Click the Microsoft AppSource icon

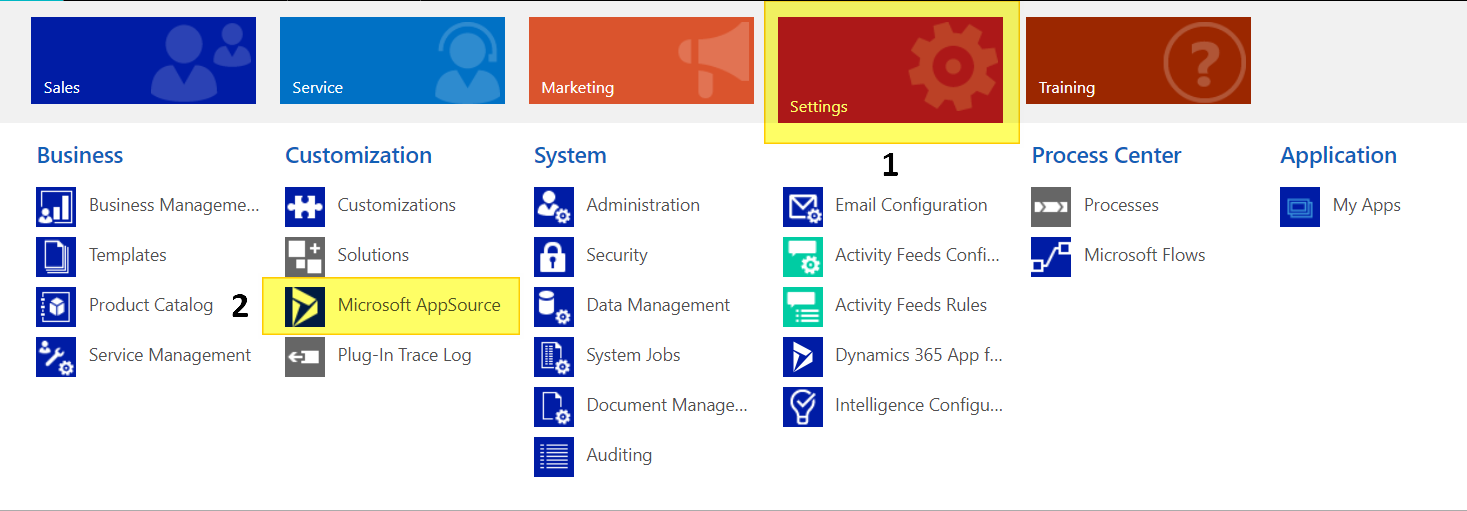[305, 307]
